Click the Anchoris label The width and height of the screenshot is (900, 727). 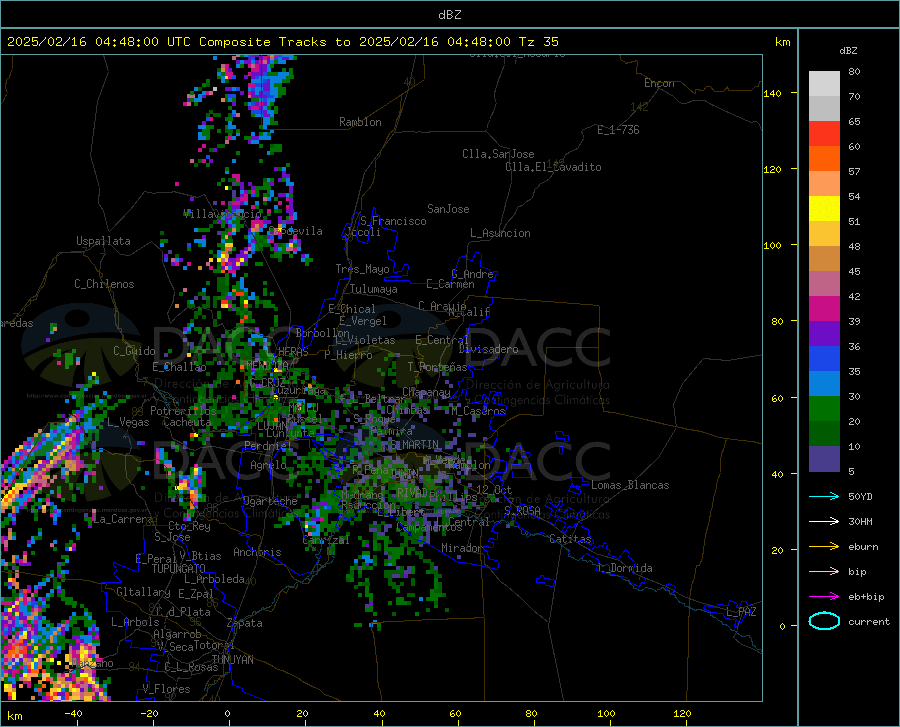pos(257,552)
